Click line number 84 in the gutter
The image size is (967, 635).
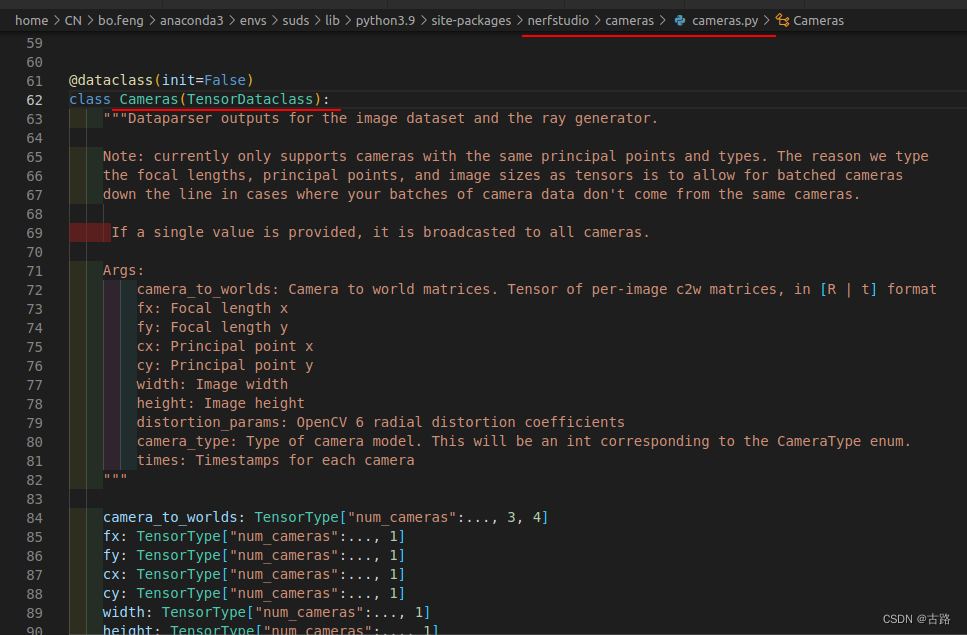[35, 518]
